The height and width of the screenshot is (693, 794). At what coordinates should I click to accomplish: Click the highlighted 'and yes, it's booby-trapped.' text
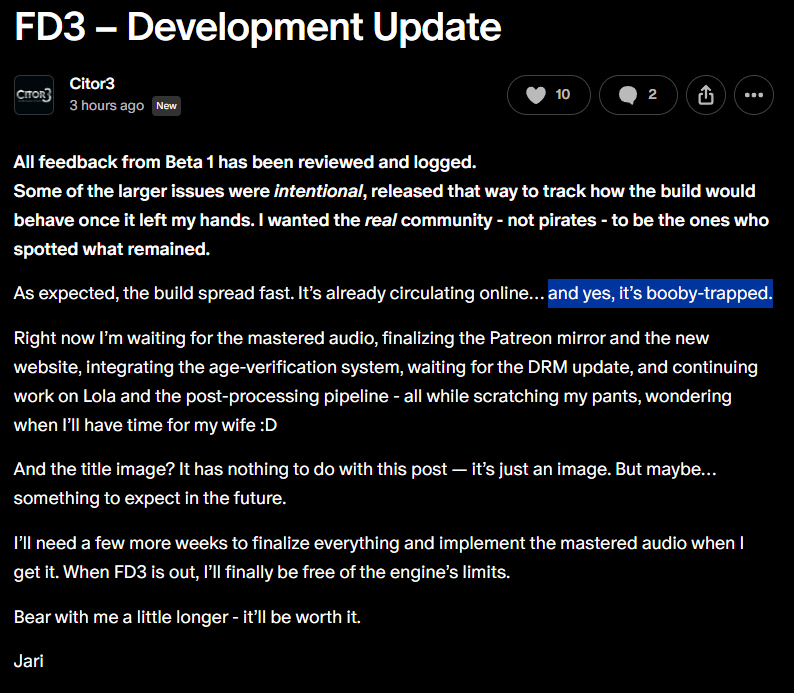[660, 293]
